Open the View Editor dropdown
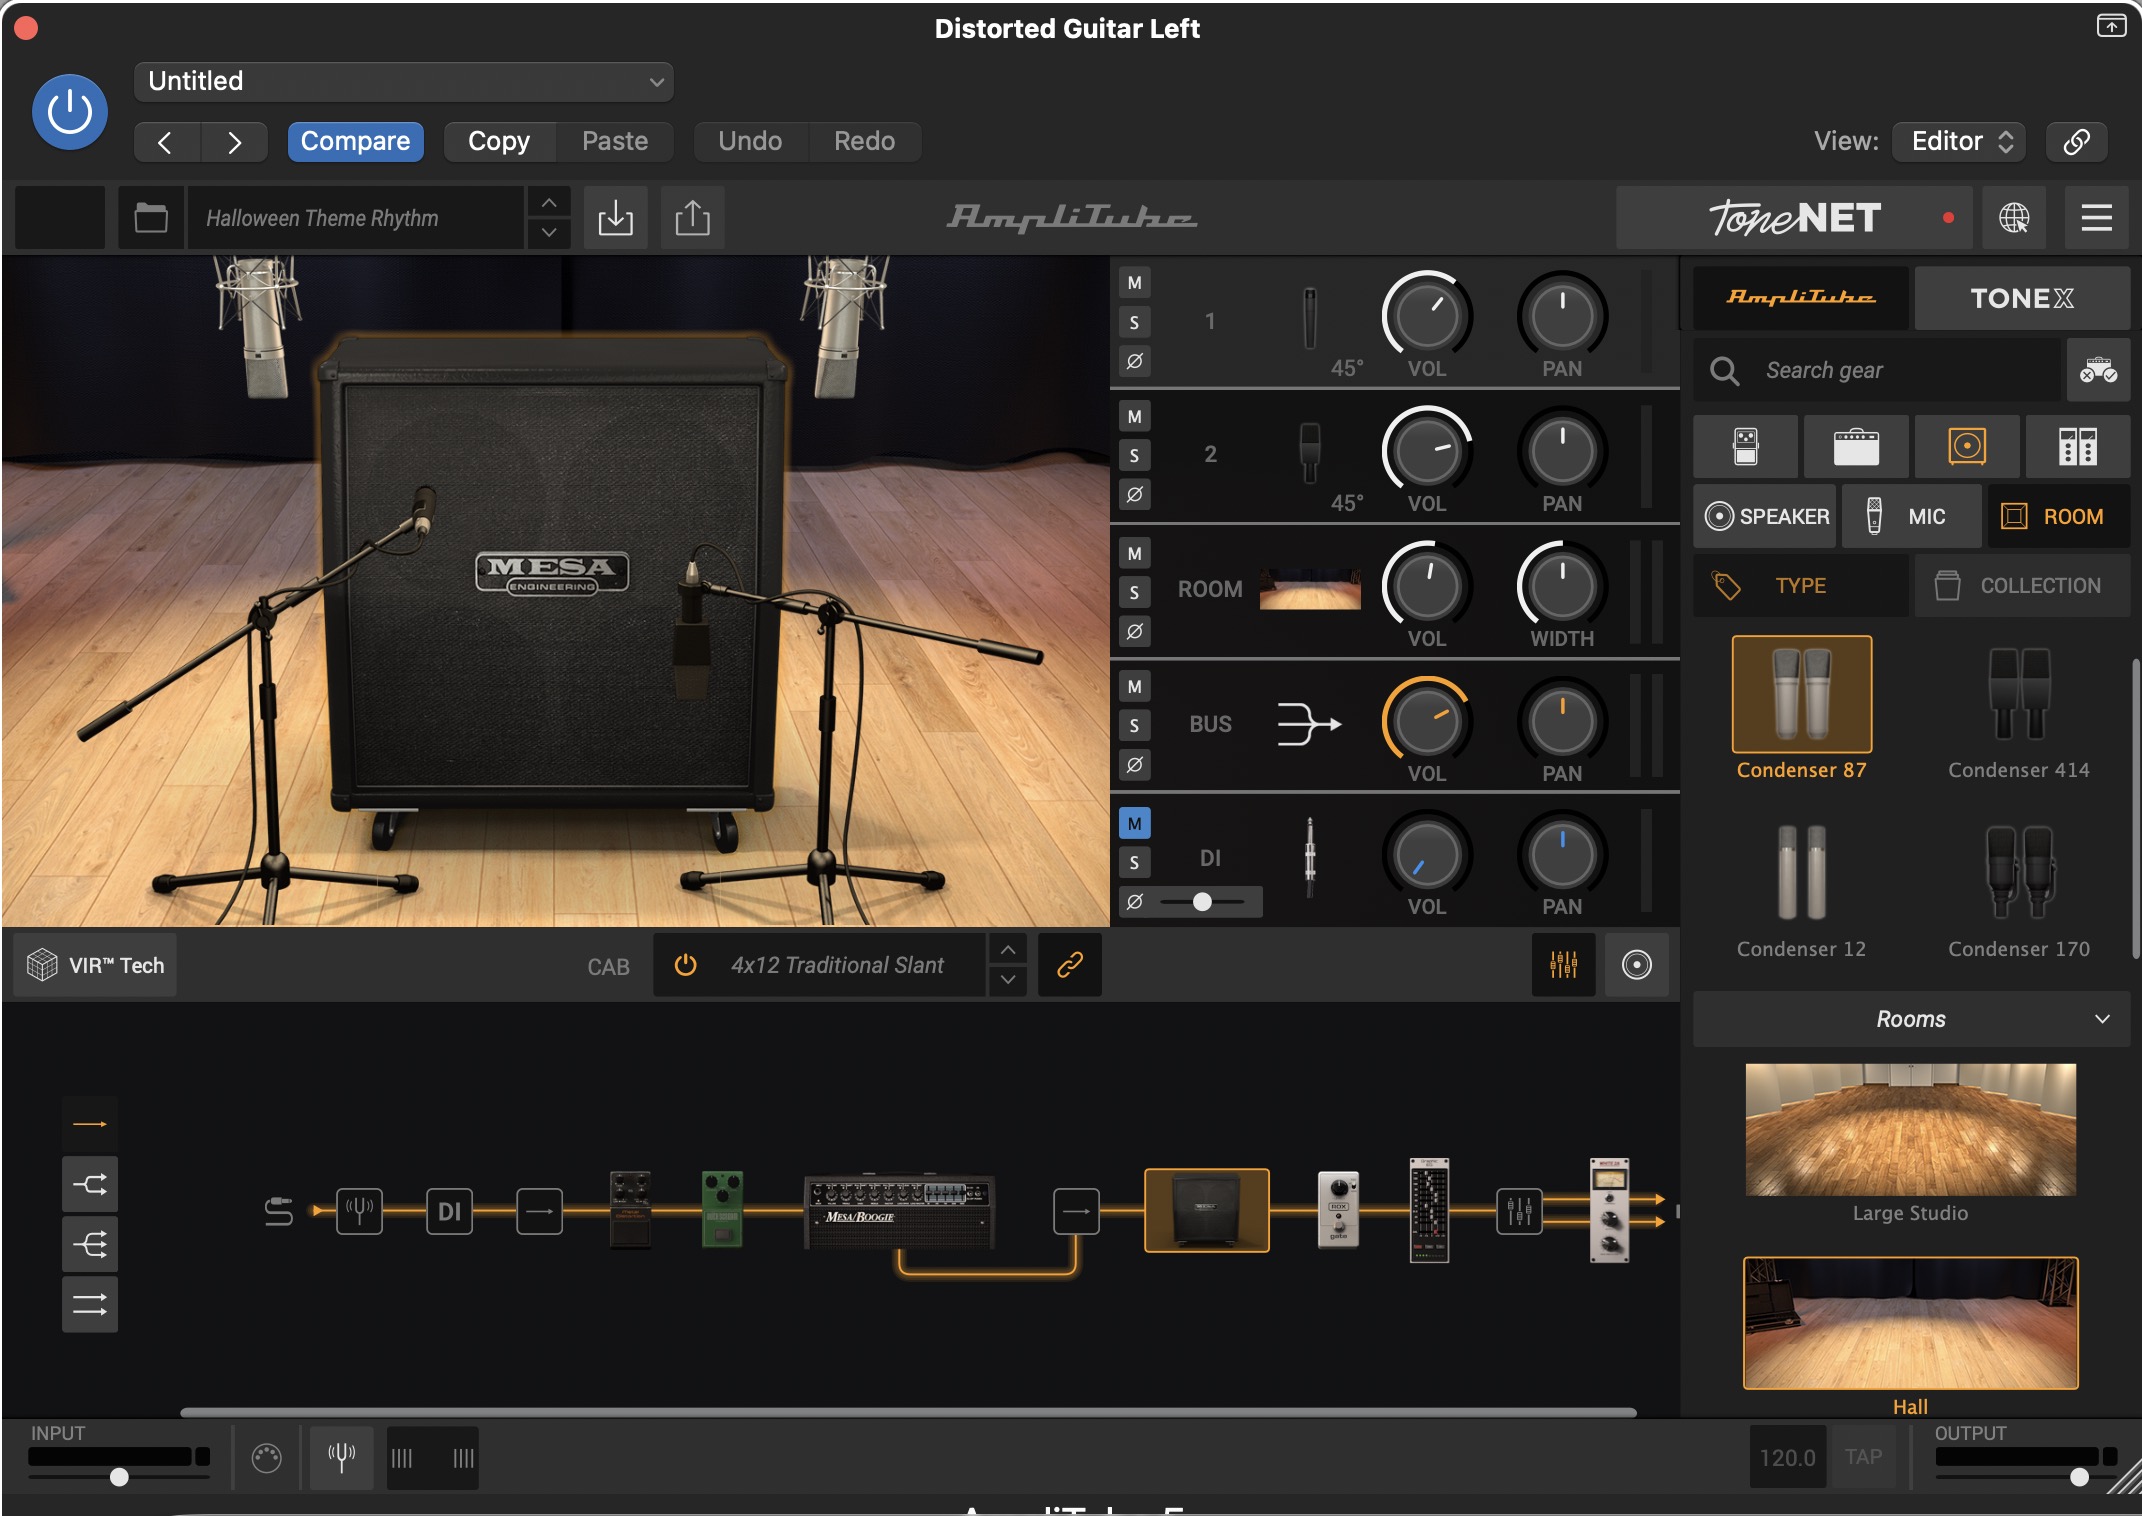This screenshot has width=2142, height=1516. pyautogui.click(x=1959, y=141)
